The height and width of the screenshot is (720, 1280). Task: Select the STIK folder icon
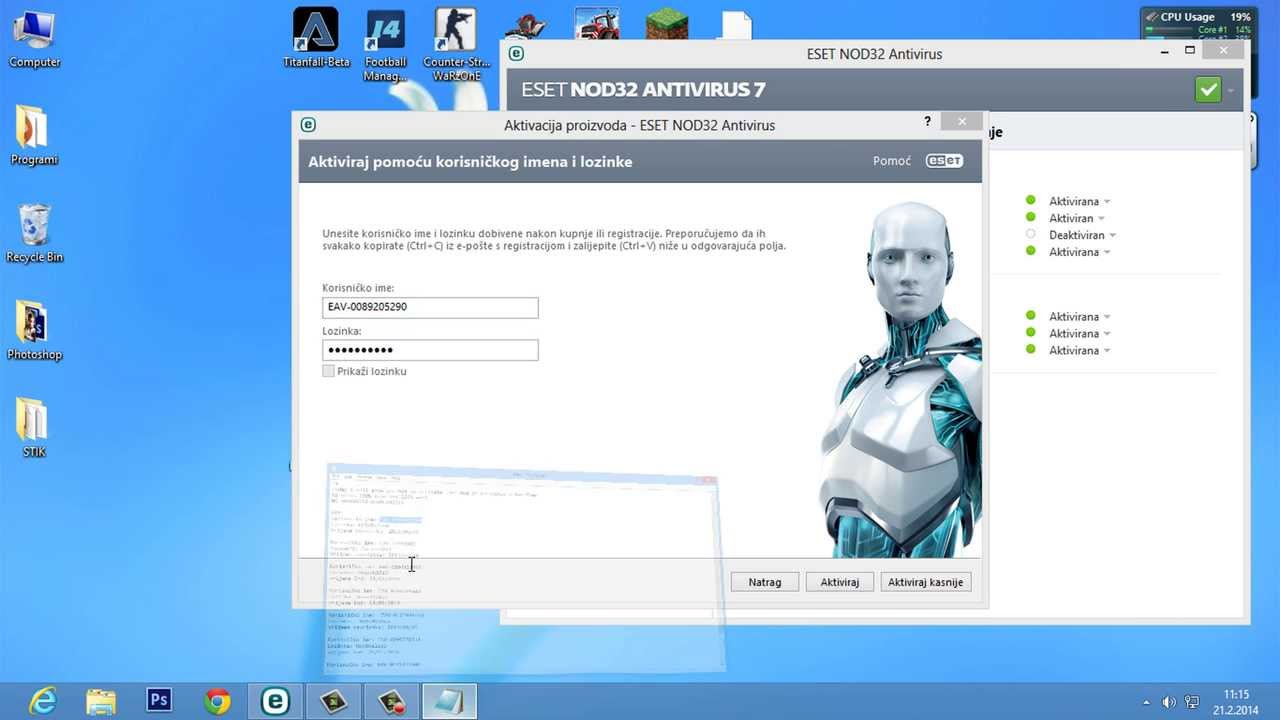point(34,428)
